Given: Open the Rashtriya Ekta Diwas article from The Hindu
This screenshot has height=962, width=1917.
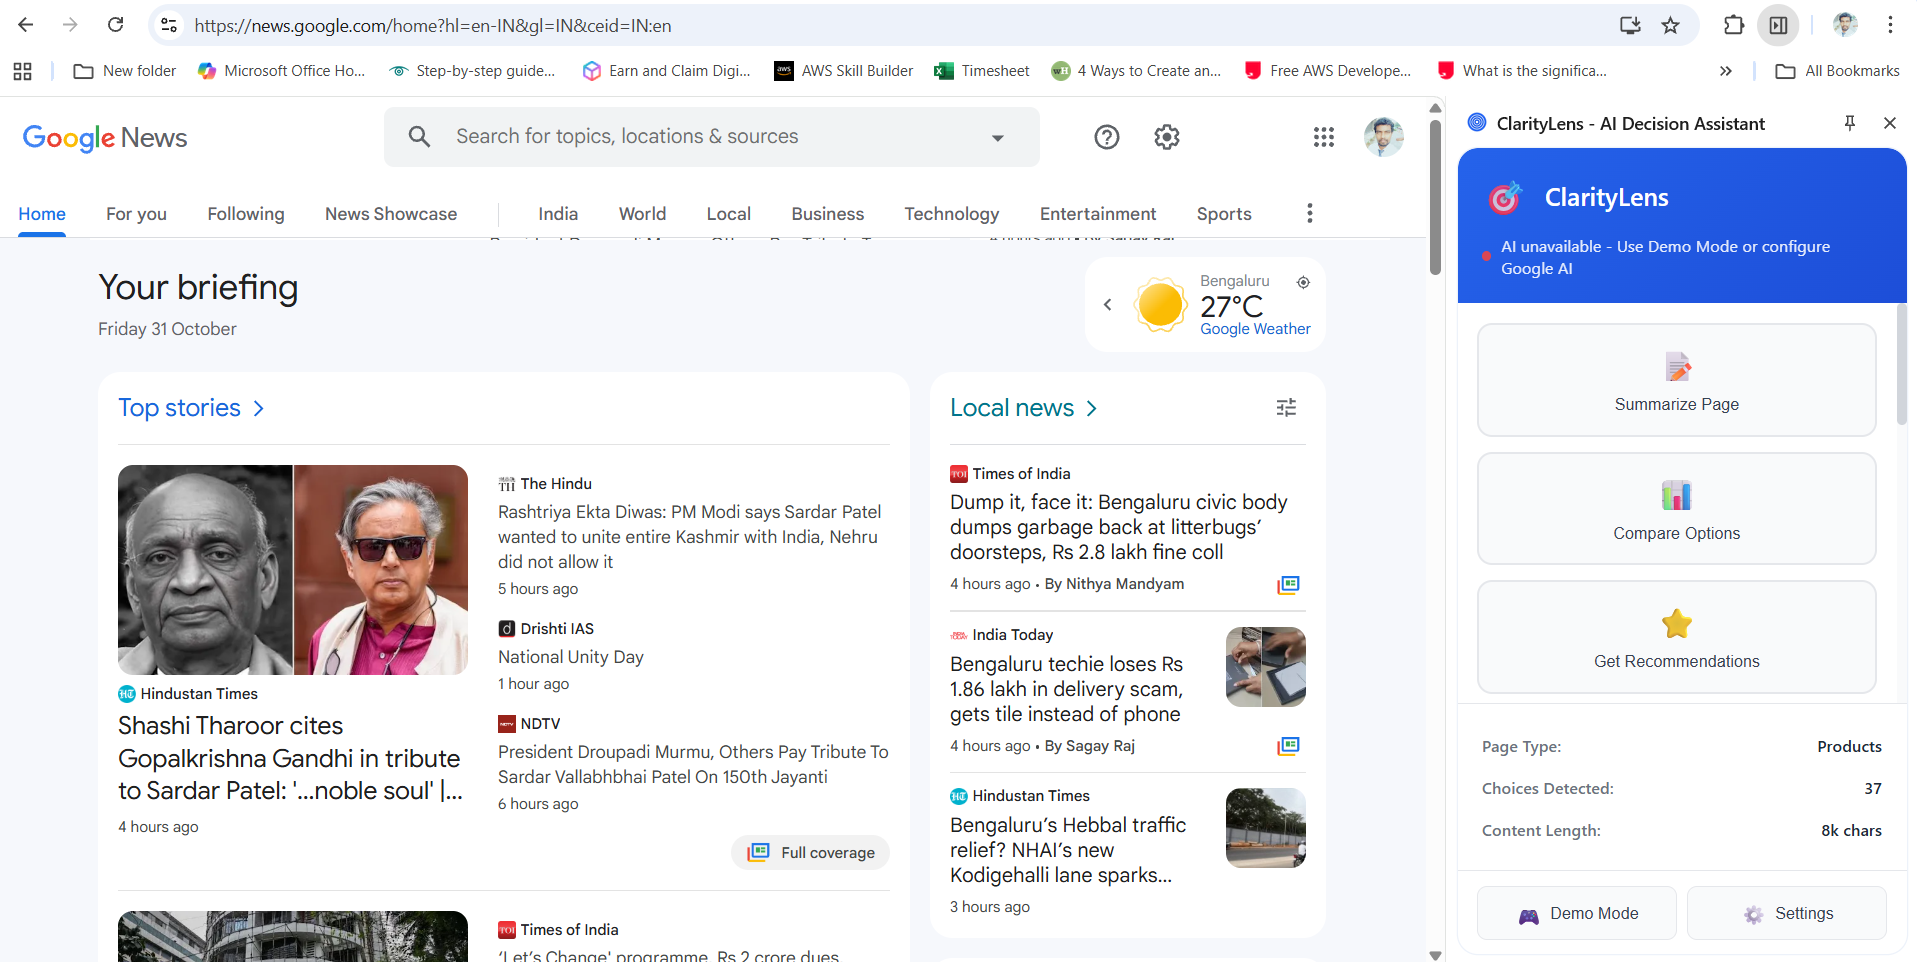Looking at the screenshot, I should pyautogui.click(x=690, y=537).
